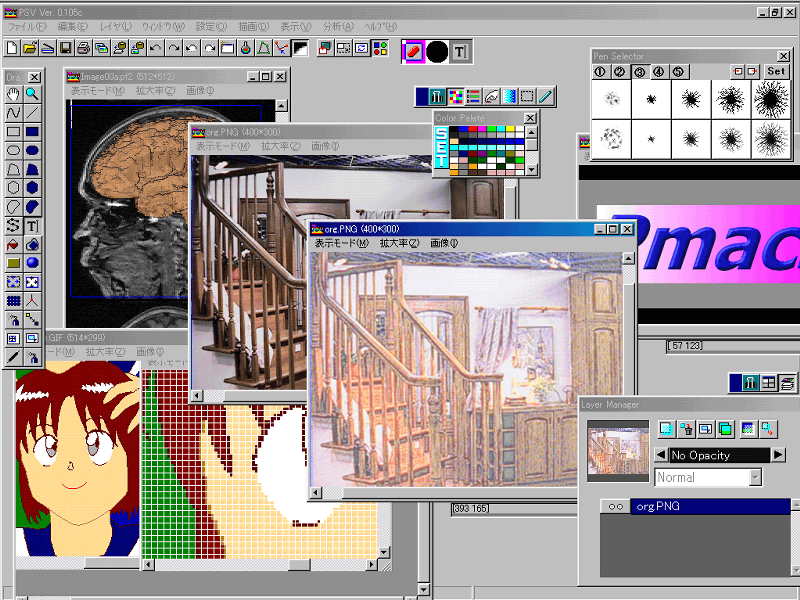
Task: Open 分析(A) menu
Action: [x=338, y=27]
